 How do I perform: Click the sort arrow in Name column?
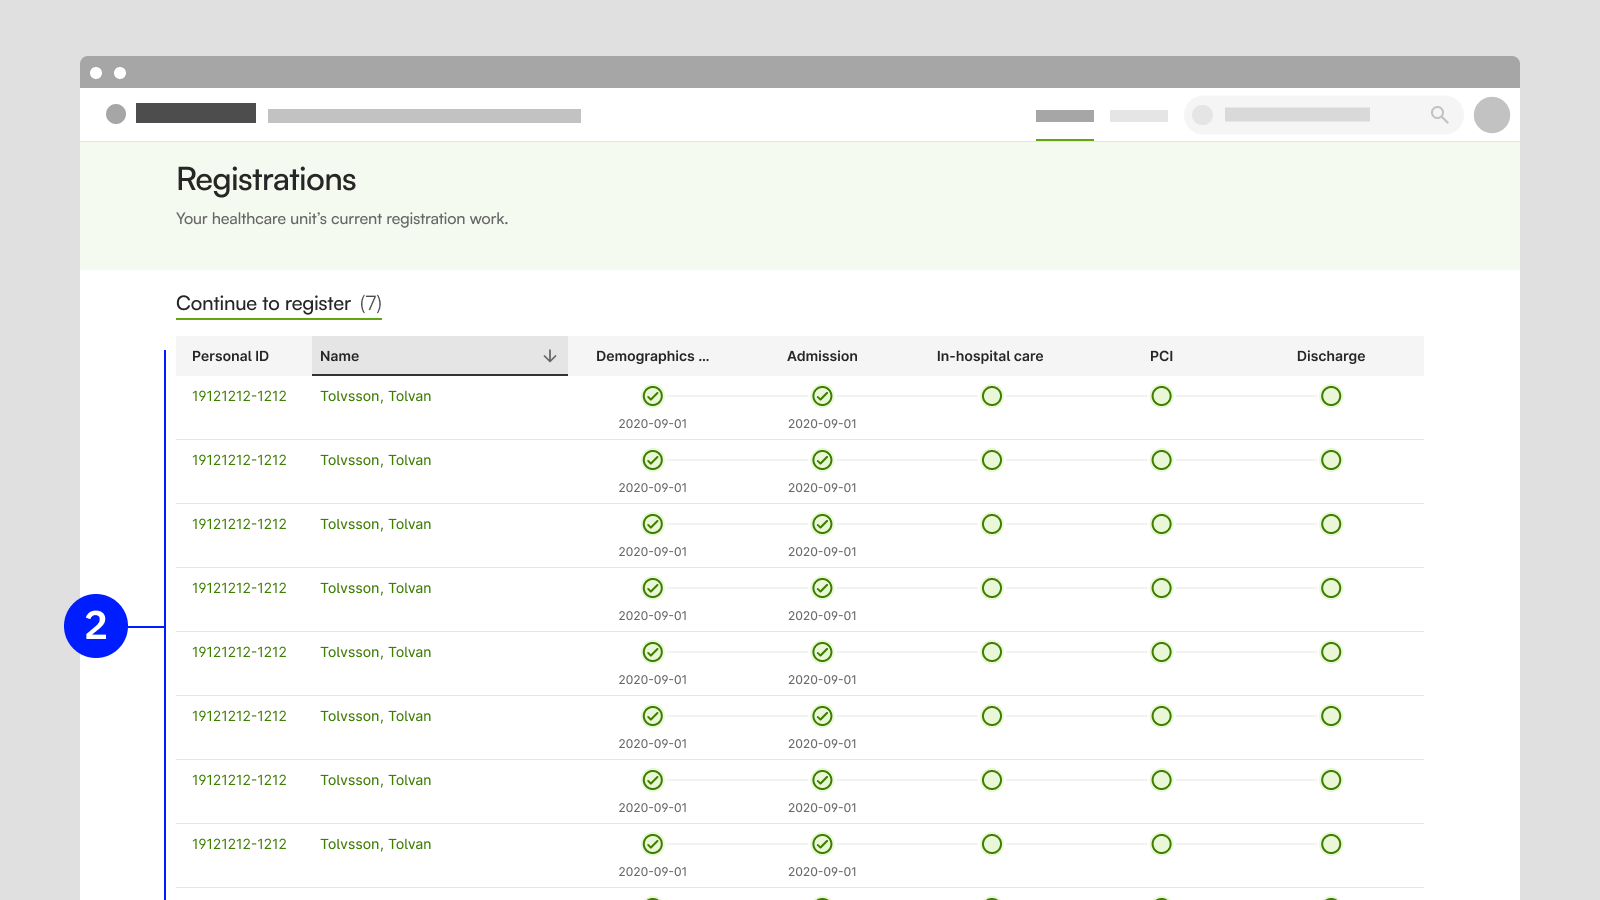550,356
